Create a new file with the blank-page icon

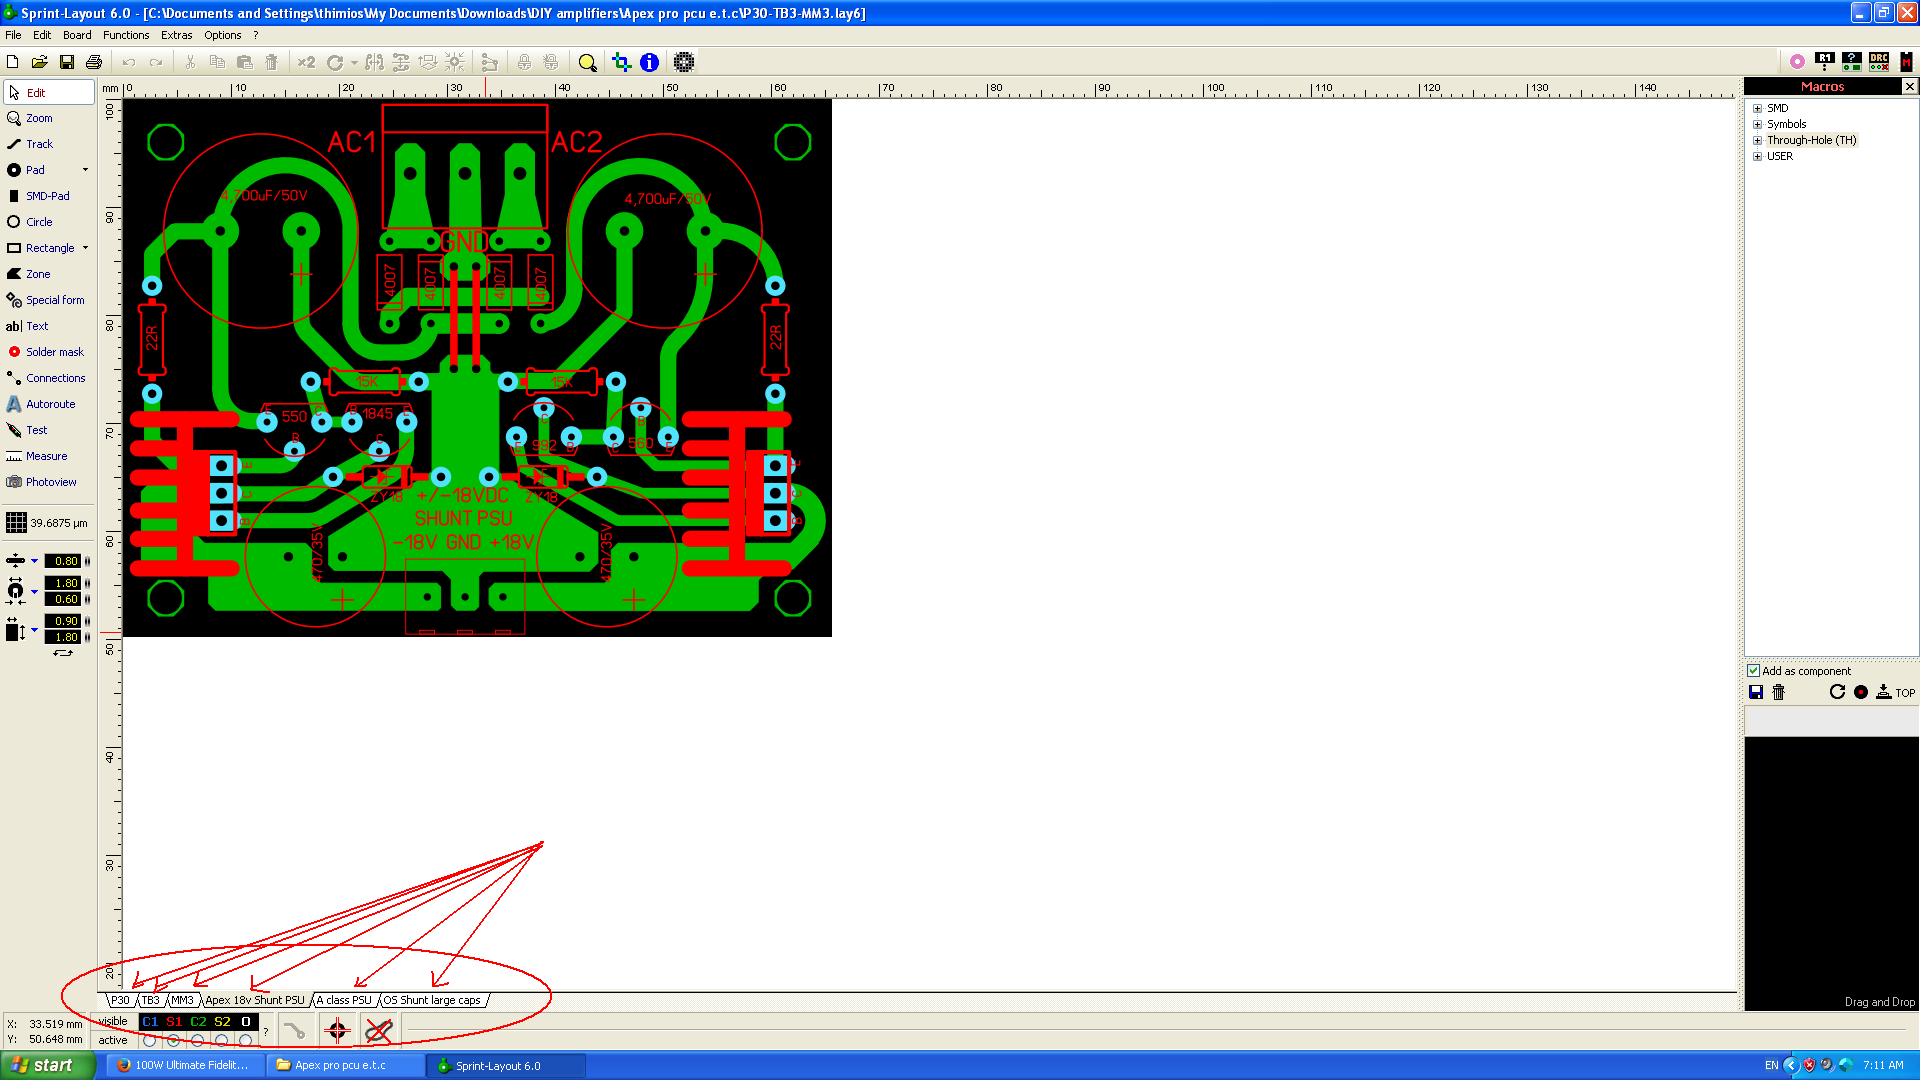pyautogui.click(x=13, y=62)
